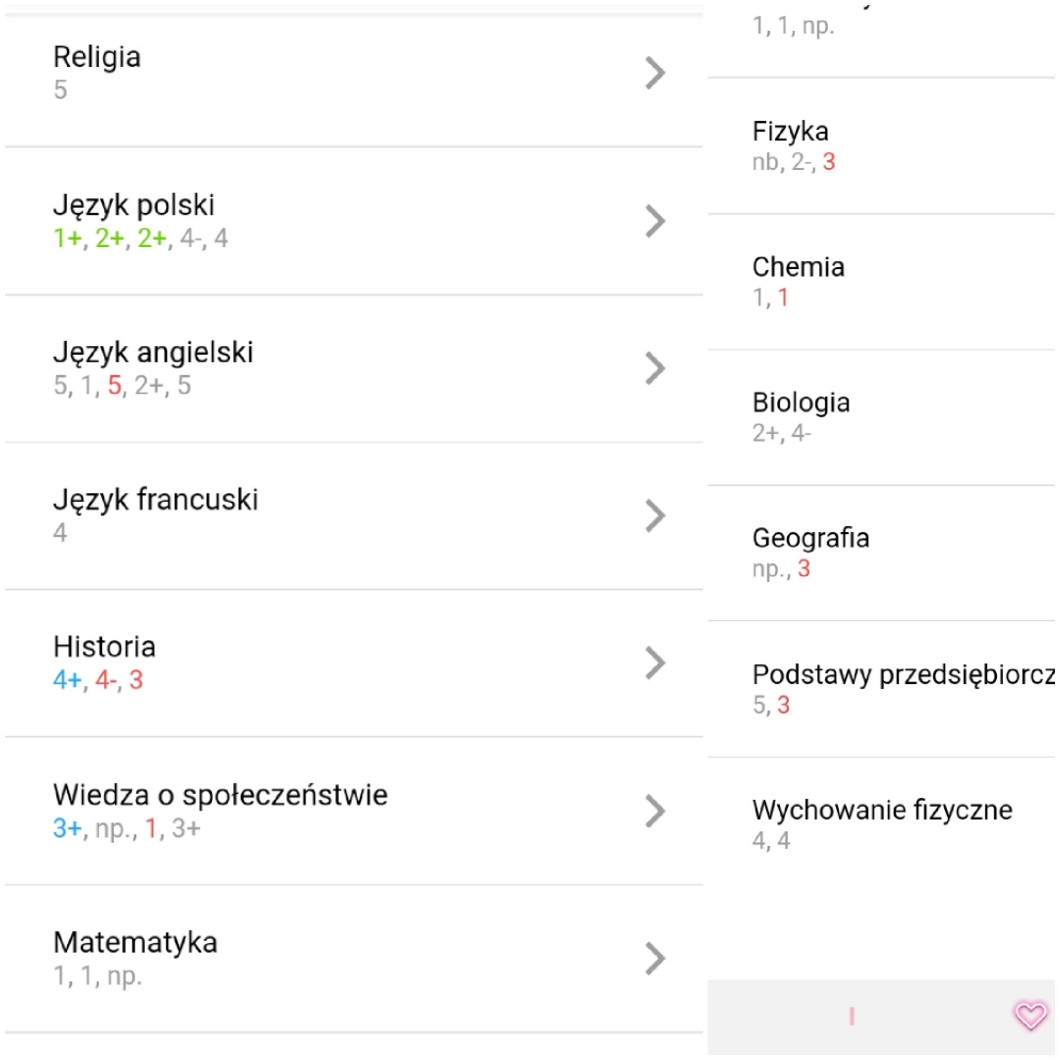
Task: Expand the Język angielski grades chevron
Action: 655,368
